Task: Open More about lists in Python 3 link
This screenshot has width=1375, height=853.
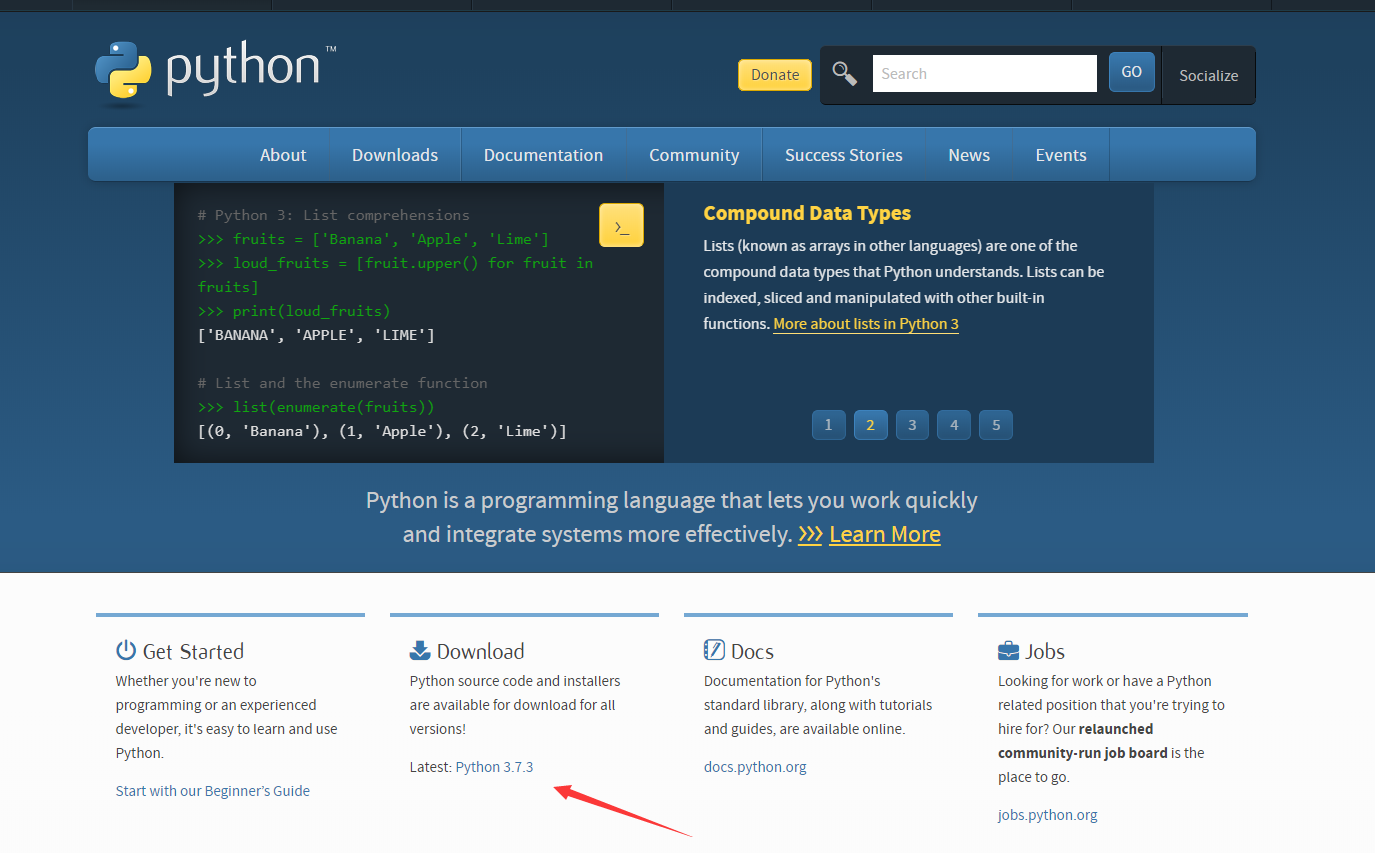Action: [866, 324]
